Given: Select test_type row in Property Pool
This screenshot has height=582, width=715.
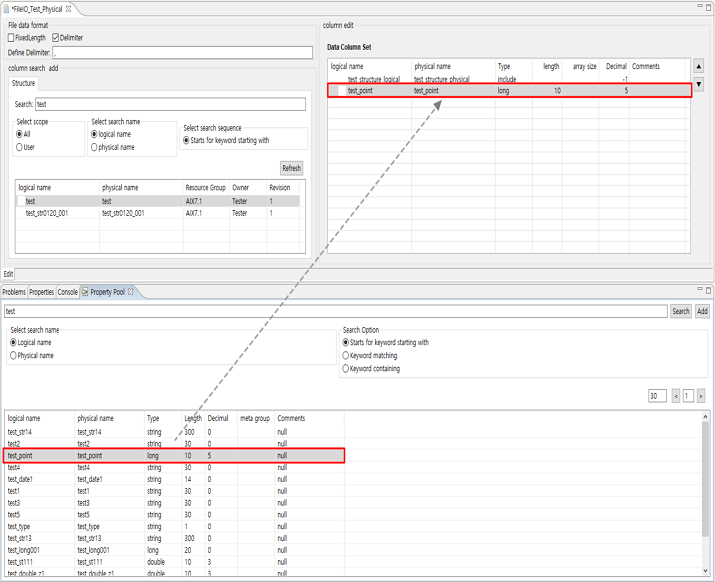Looking at the screenshot, I should [174, 526].
